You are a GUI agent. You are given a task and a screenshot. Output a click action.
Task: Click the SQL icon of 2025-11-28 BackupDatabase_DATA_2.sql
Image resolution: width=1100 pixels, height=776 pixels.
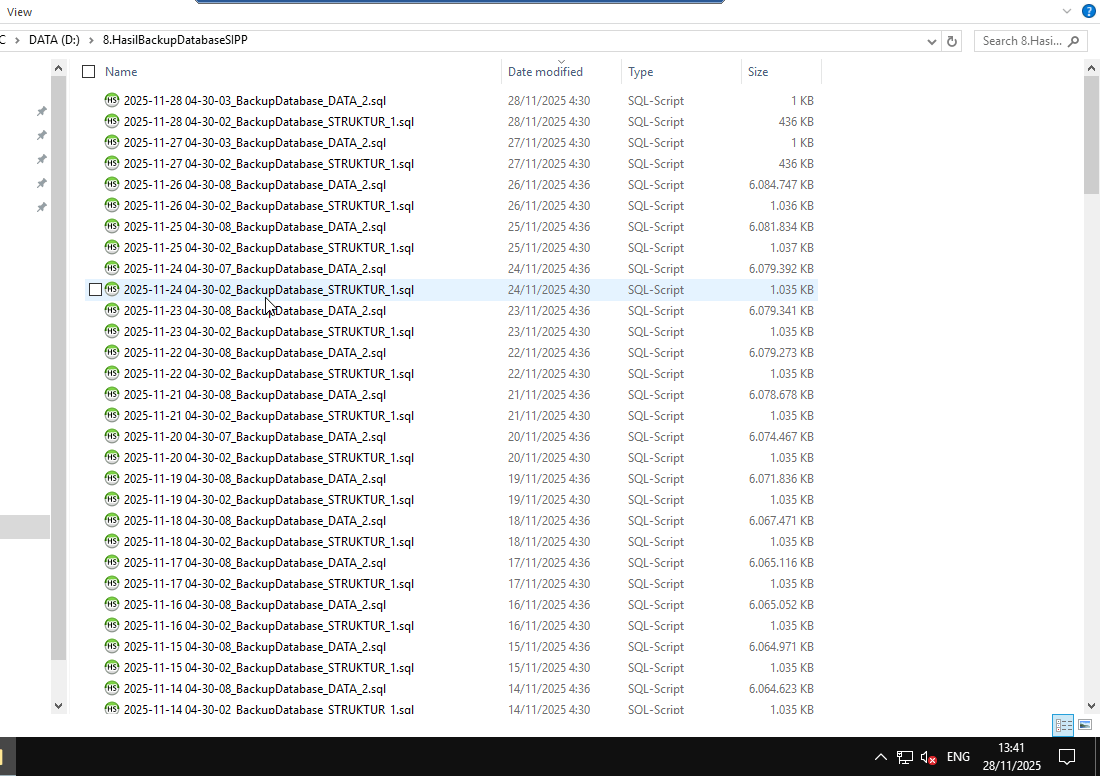pyautogui.click(x=111, y=100)
